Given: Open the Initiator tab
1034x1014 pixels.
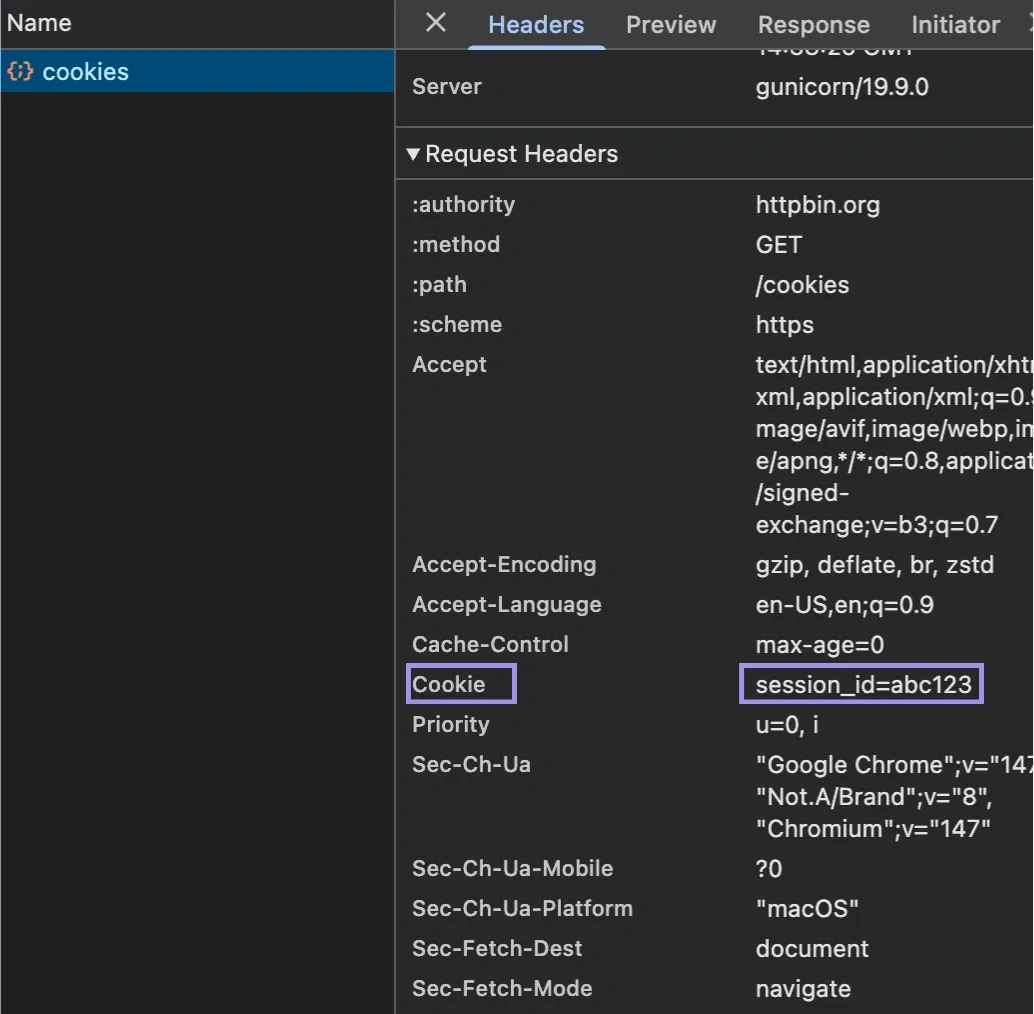Looking at the screenshot, I should pyautogui.click(x=955, y=25).
